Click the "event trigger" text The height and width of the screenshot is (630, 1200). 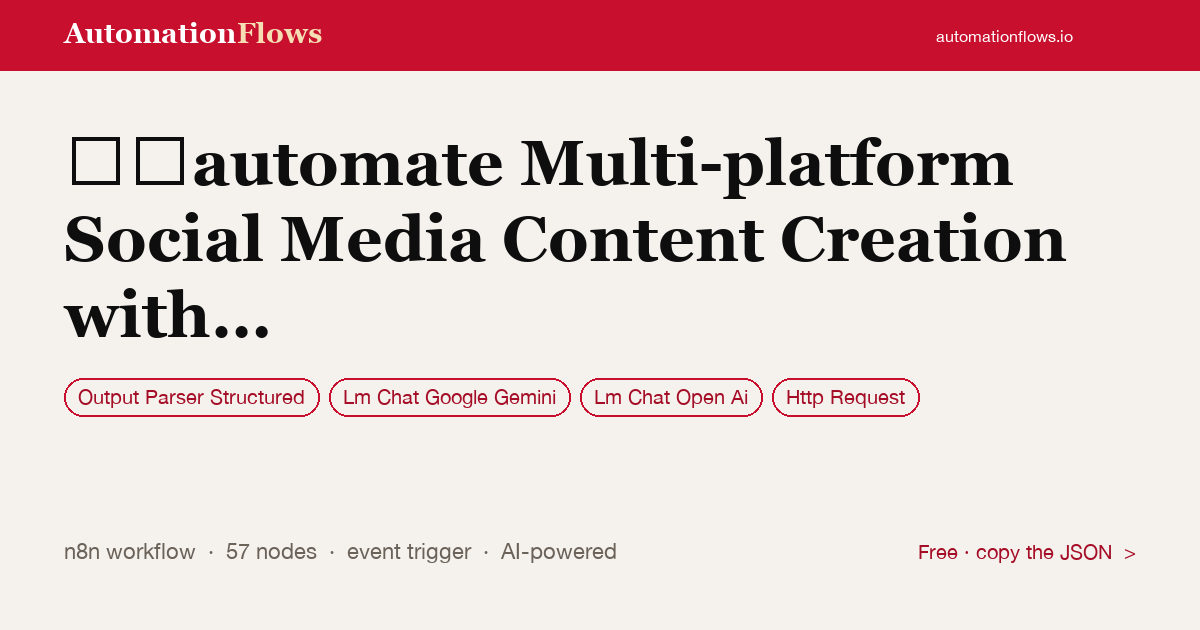click(409, 552)
